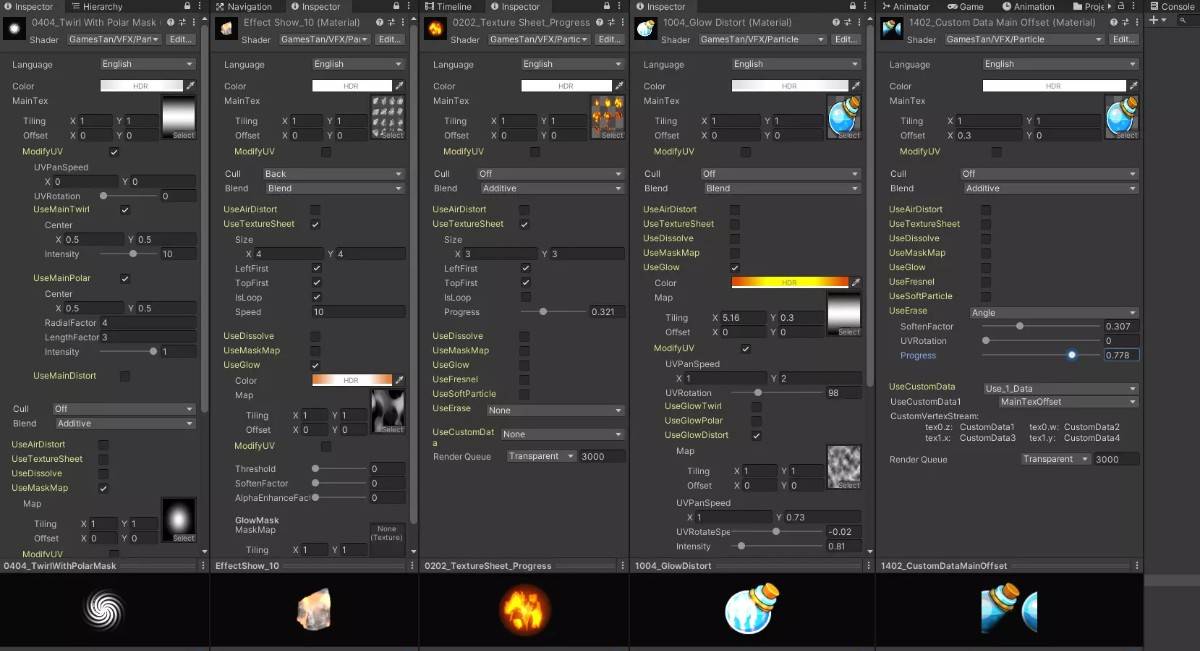Open UseCustomData dropdown showing Use_1_Data
This screenshot has height=651, width=1200.
click(1061, 388)
